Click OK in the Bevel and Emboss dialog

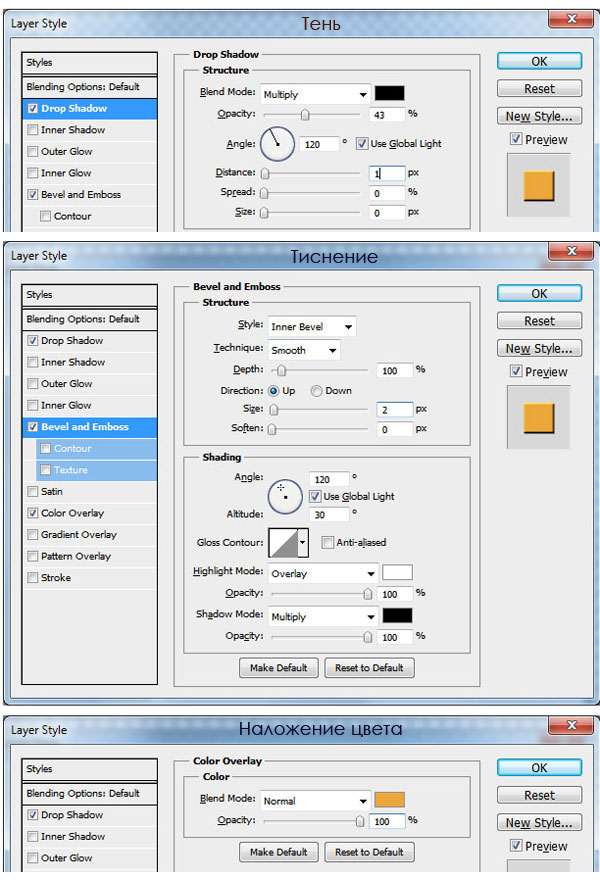pos(539,294)
